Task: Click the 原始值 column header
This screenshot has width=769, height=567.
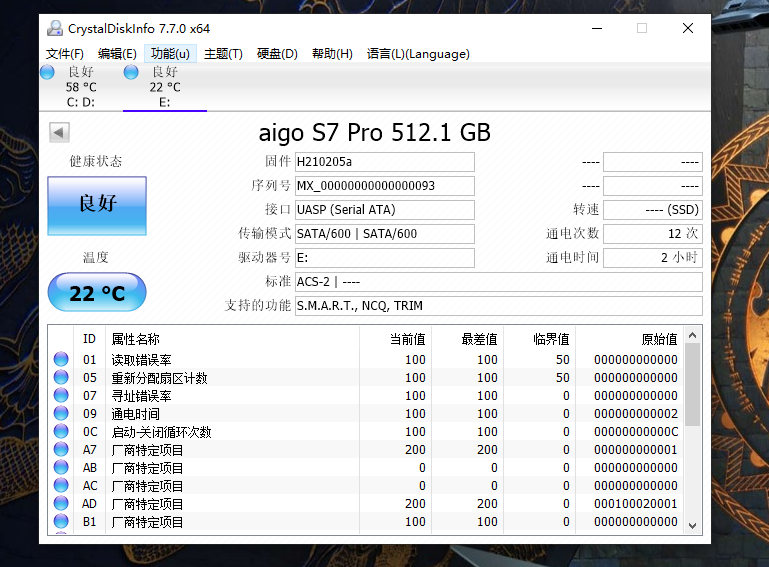Action: pos(630,339)
